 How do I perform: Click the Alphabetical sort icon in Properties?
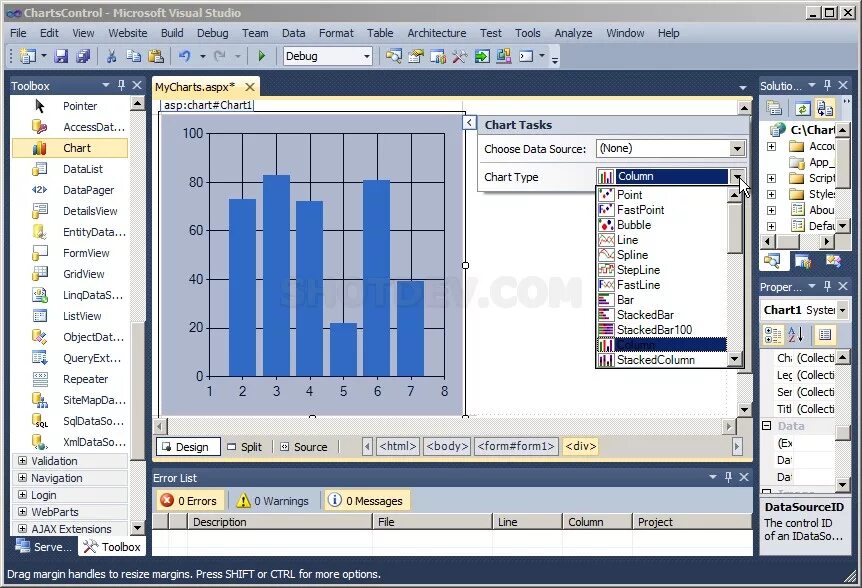796,335
